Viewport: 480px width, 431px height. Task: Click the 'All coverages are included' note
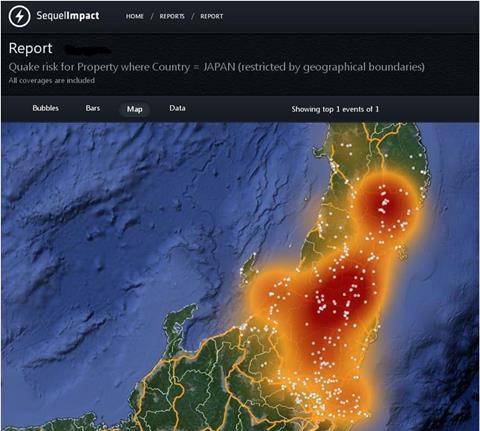[52, 80]
